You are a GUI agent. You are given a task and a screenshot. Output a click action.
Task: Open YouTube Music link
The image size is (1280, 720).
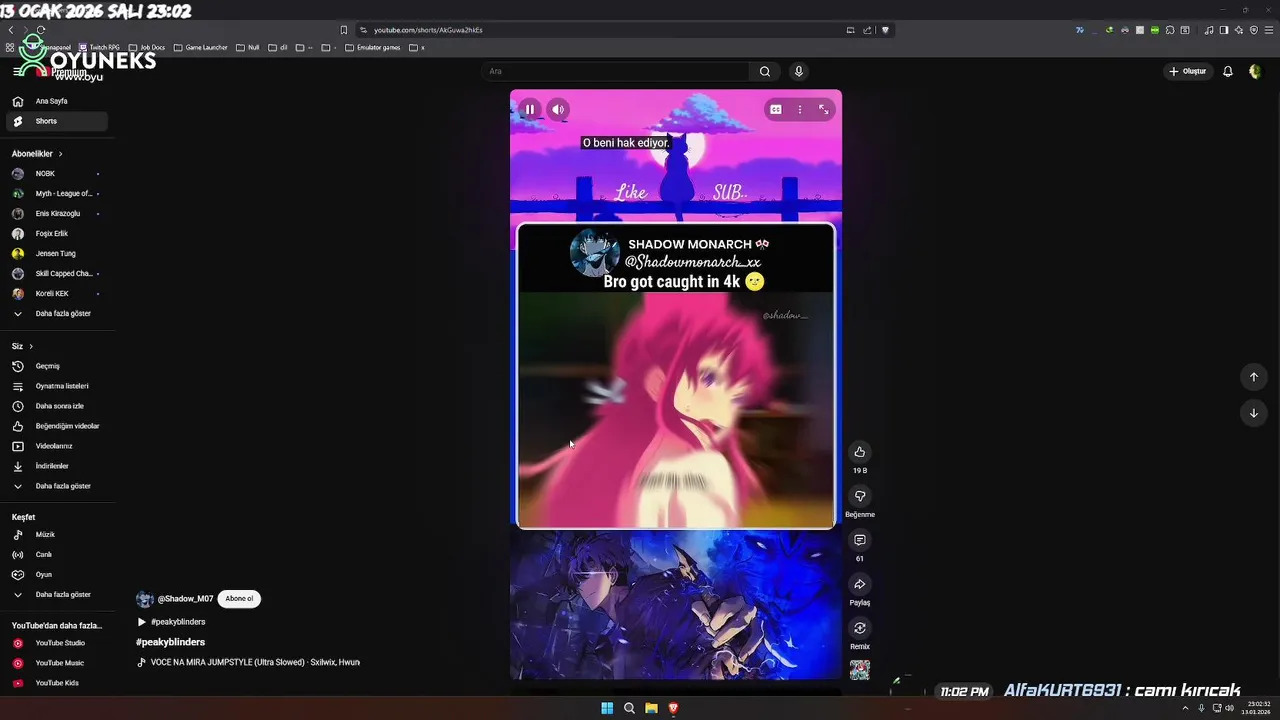pos(57,663)
